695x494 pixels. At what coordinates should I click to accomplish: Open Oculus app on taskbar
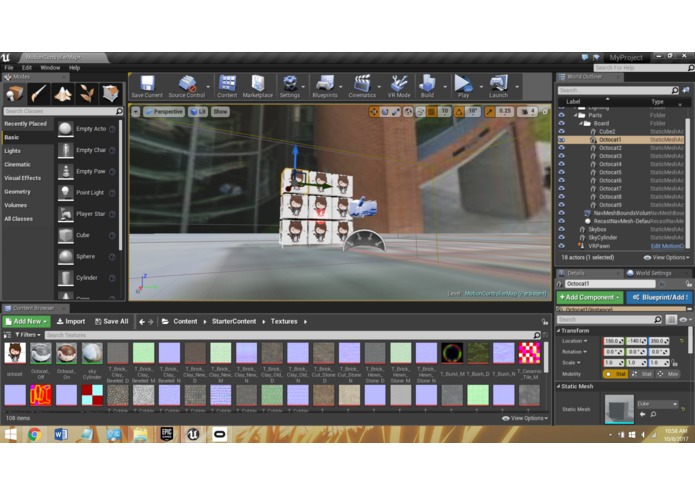(x=219, y=434)
